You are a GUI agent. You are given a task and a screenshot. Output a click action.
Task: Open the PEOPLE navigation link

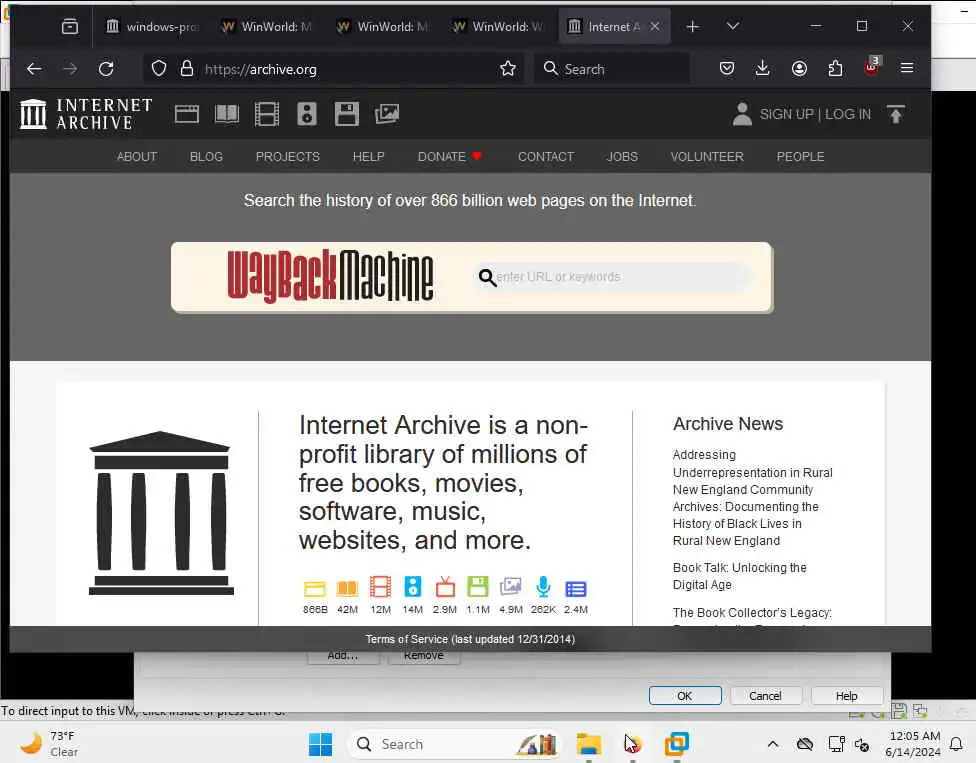point(800,157)
